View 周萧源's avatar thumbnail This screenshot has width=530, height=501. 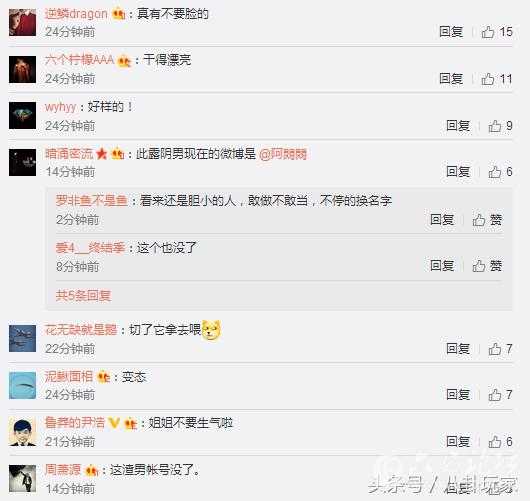(22, 479)
